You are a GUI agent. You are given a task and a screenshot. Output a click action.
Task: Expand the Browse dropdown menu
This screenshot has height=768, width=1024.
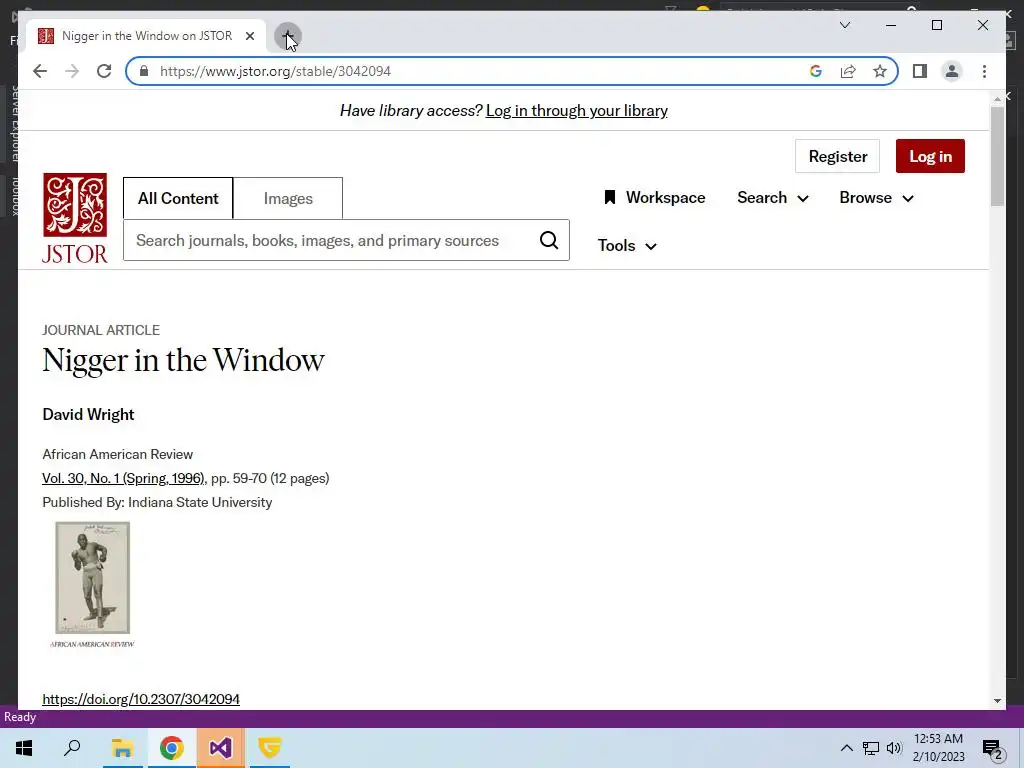point(876,198)
